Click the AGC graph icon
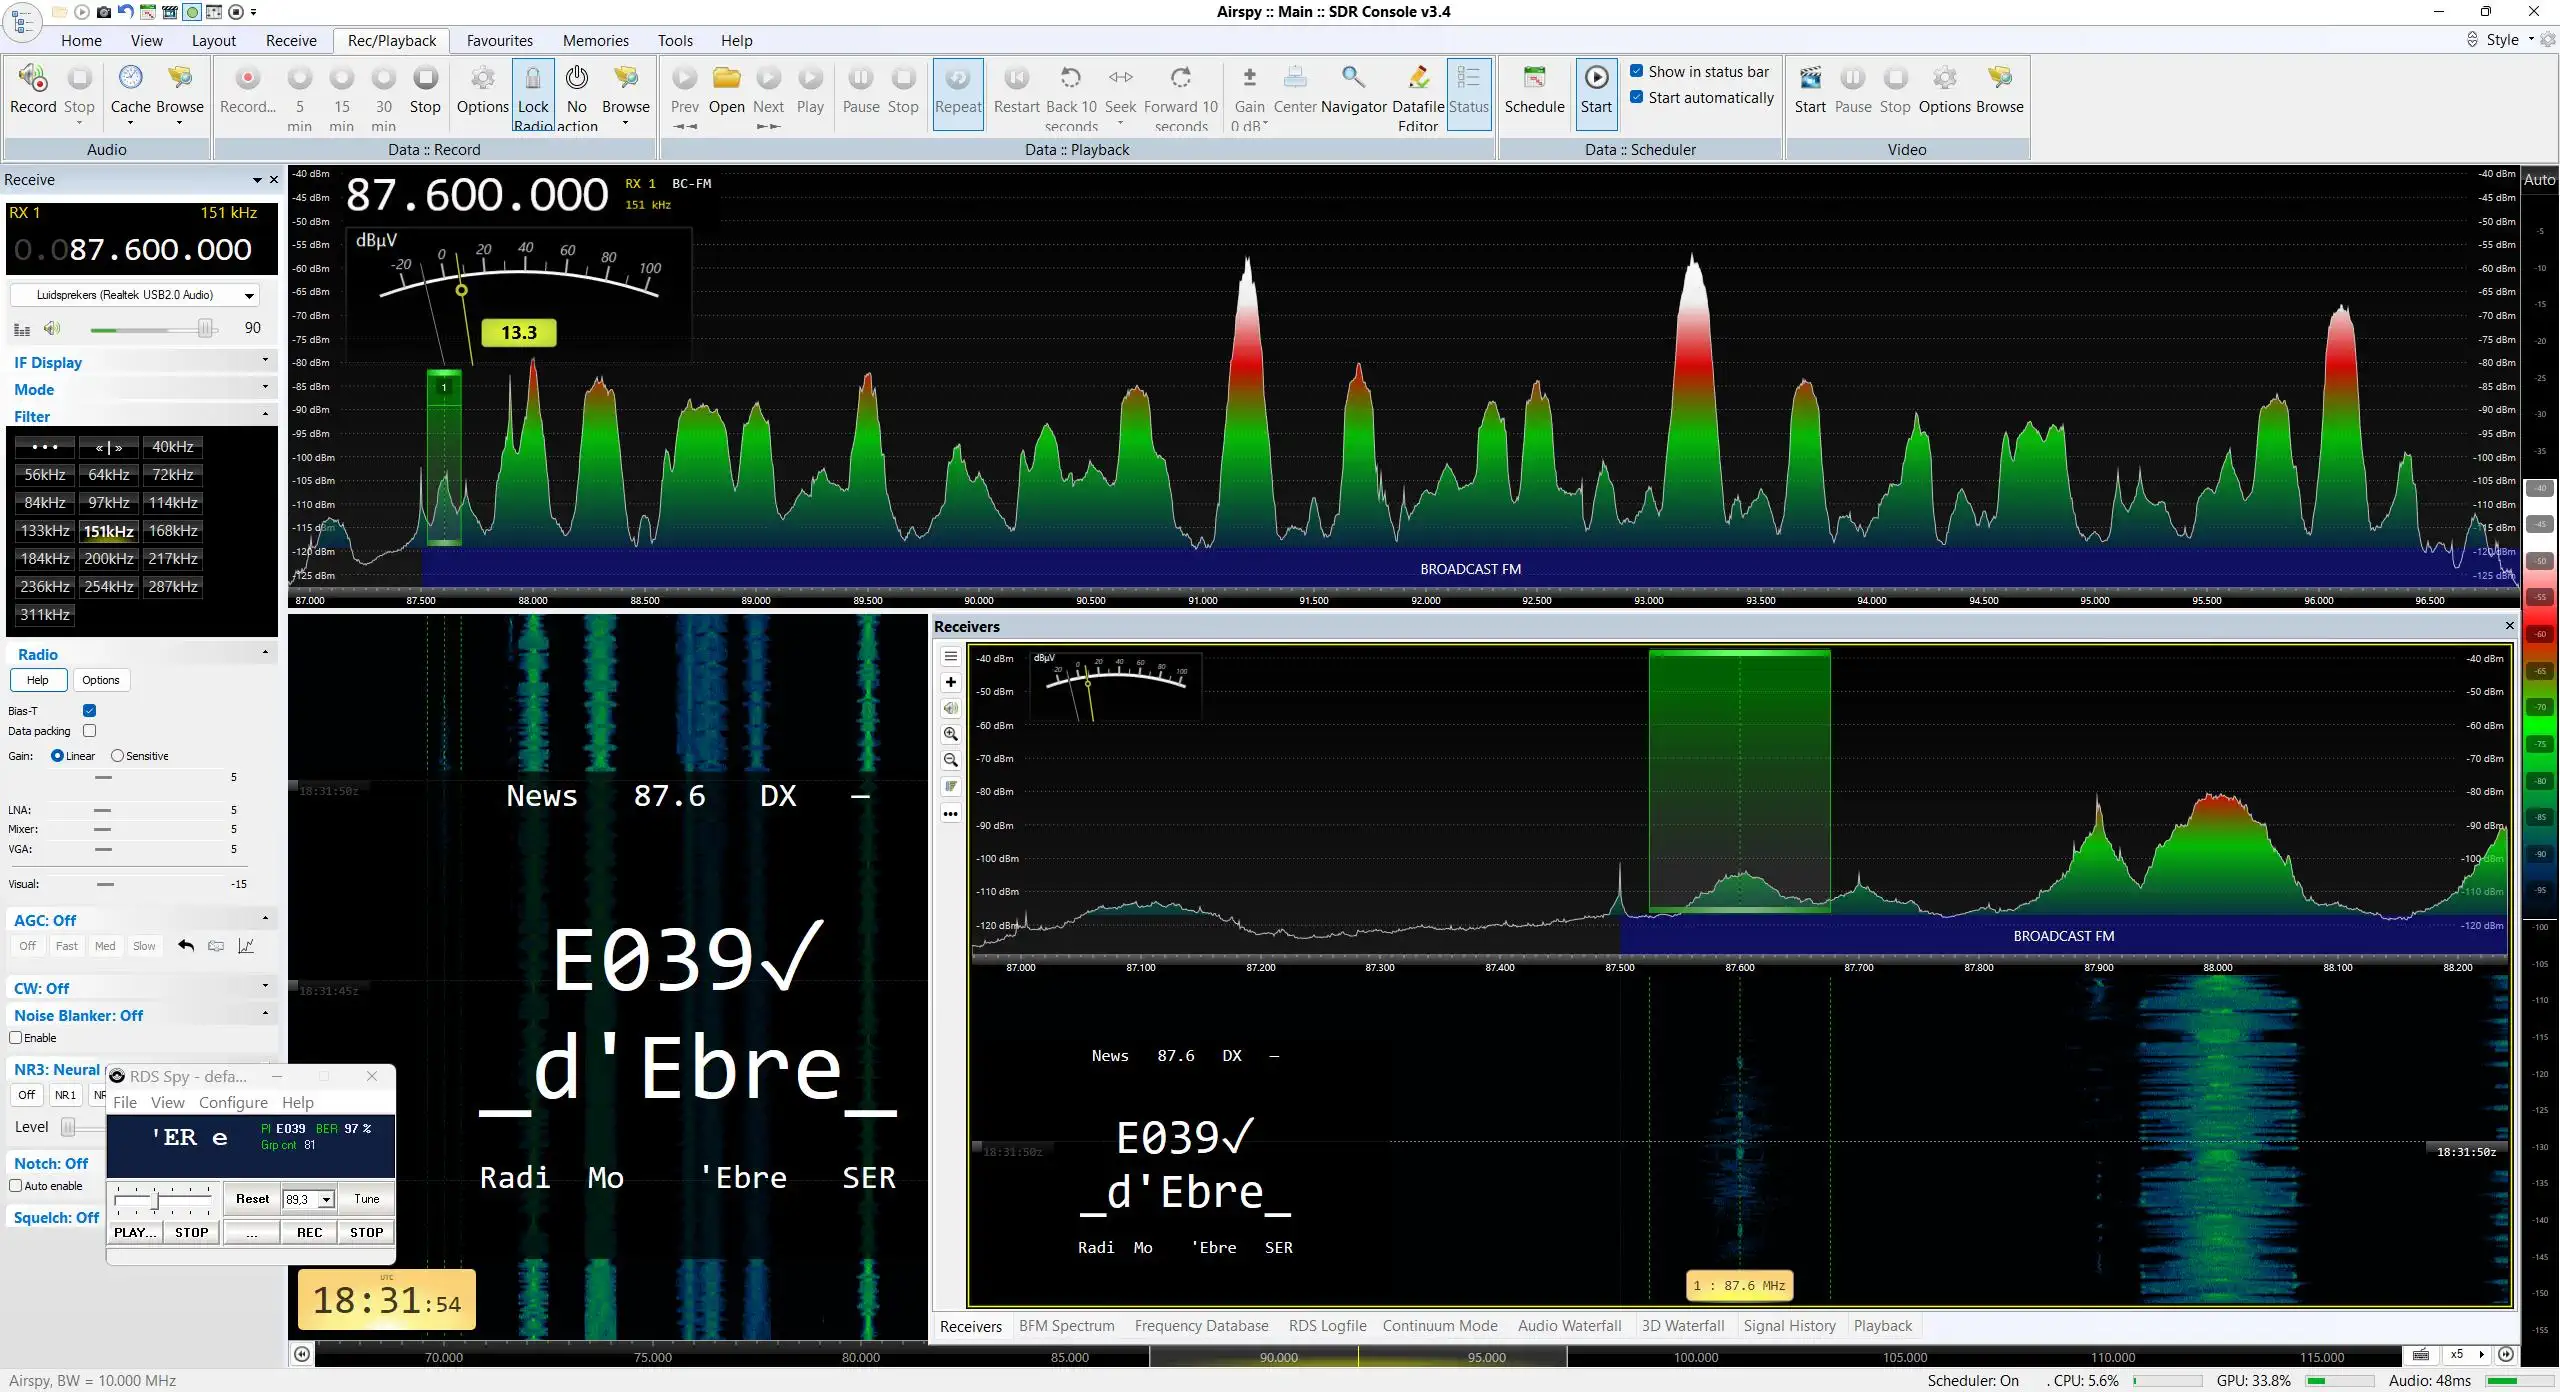Image resolution: width=2560 pixels, height=1392 pixels. click(x=246, y=946)
